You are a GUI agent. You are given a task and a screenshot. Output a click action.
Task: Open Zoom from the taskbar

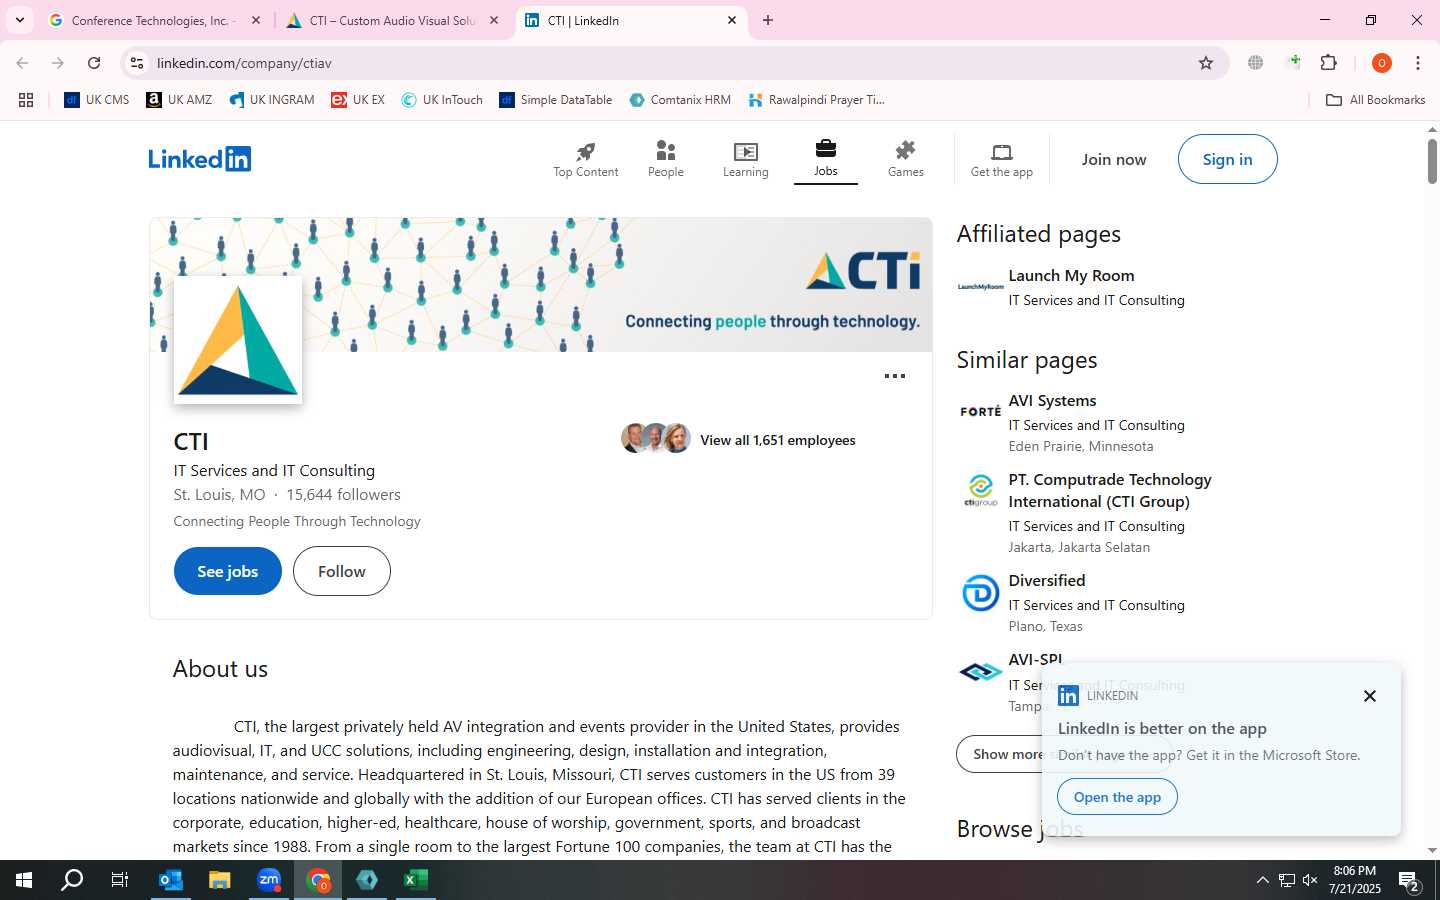point(269,880)
